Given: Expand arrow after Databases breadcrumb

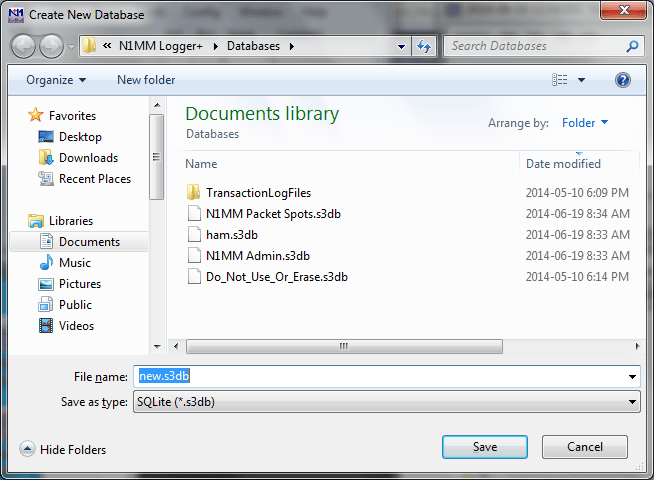Looking at the screenshot, I should [x=292, y=46].
